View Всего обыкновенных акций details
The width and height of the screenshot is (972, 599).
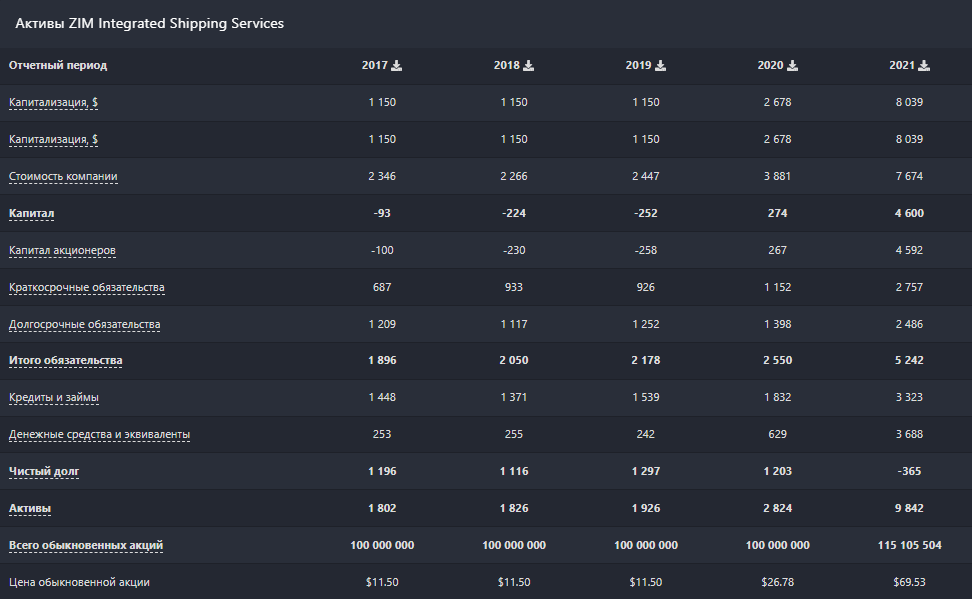coord(88,545)
